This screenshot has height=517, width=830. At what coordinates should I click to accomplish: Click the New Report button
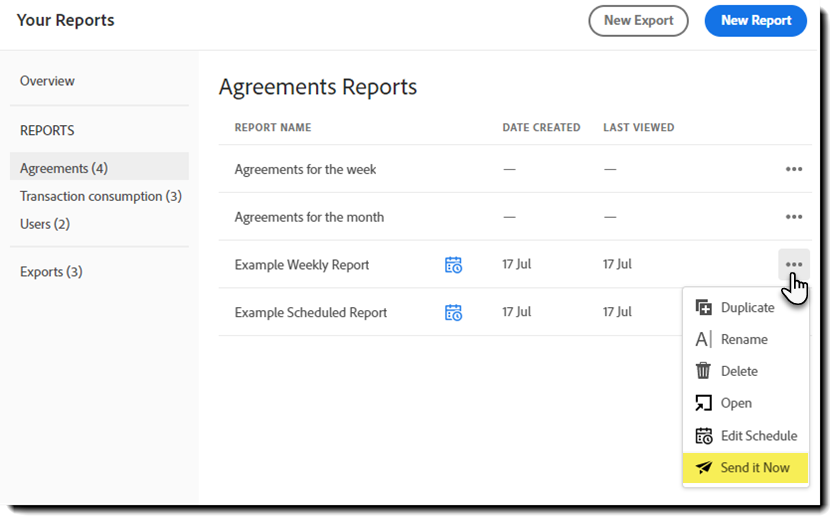tap(755, 20)
